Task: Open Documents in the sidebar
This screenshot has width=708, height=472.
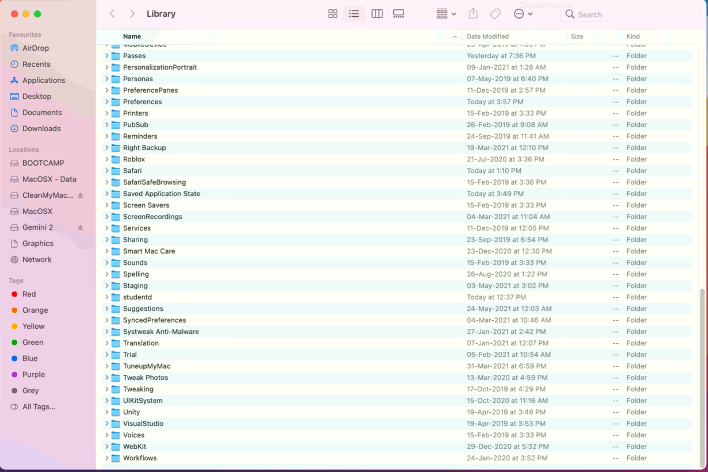Action: pyautogui.click(x=42, y=112)
